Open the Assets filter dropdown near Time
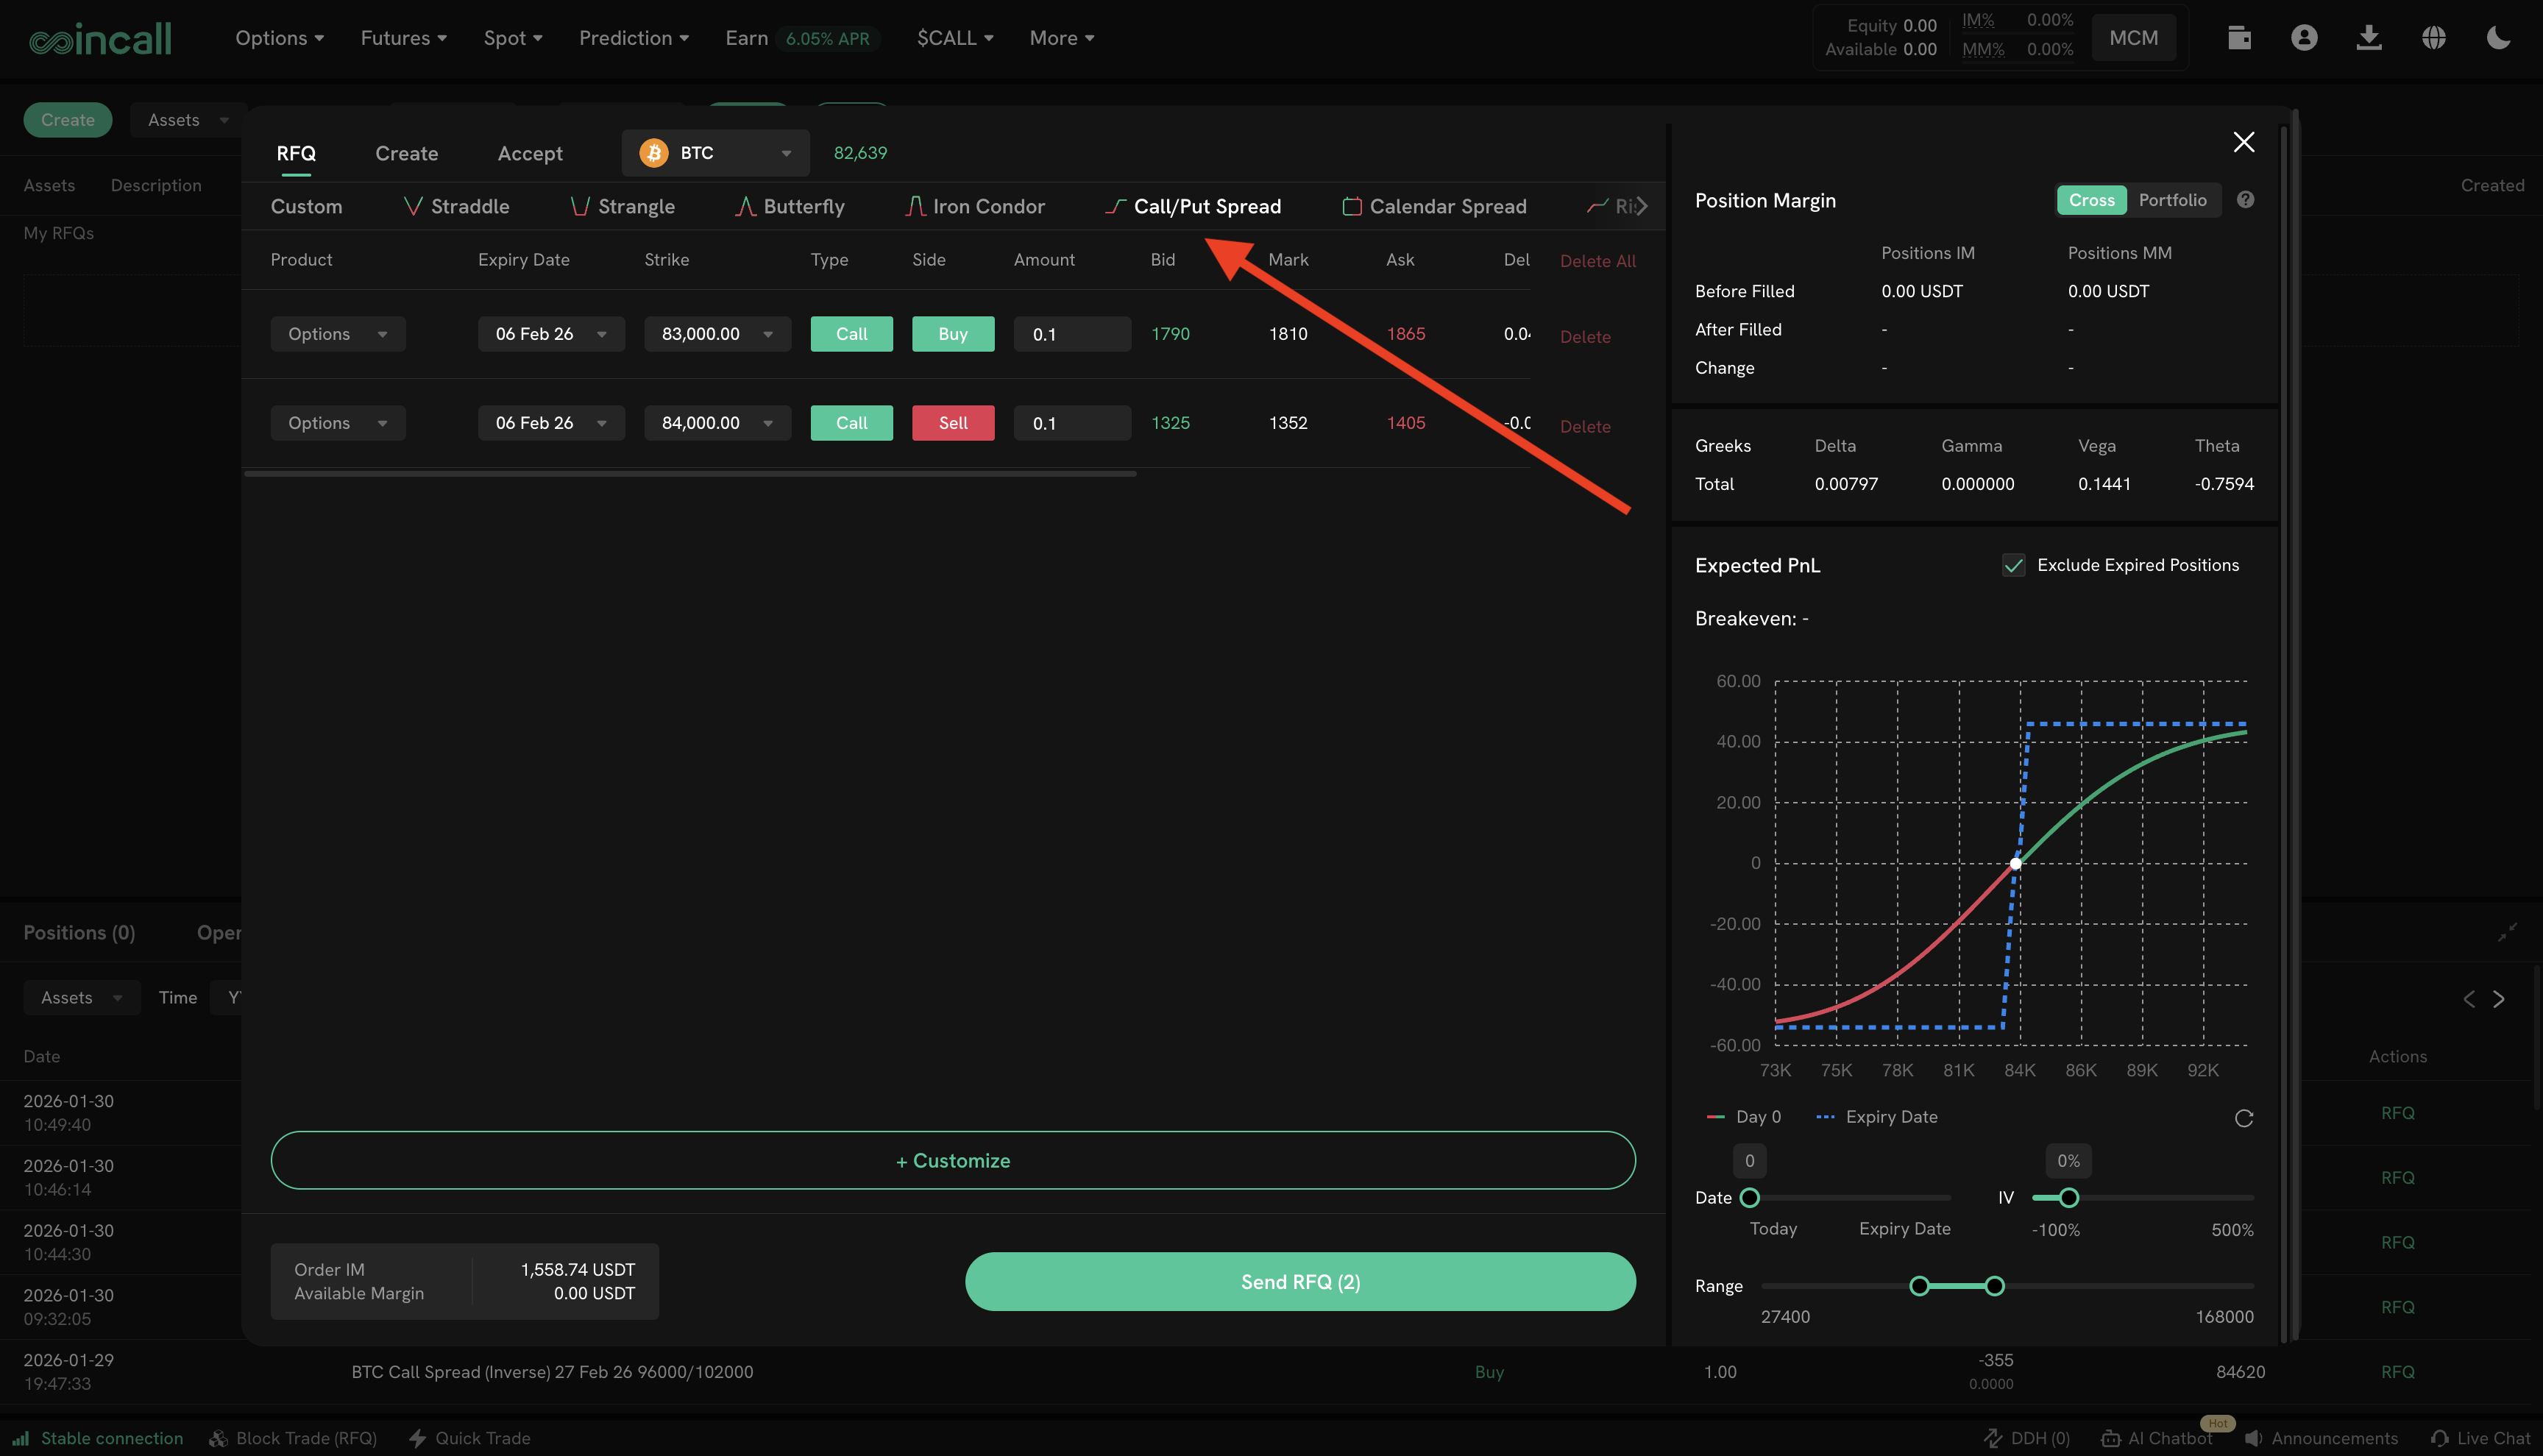This screenshot has width=2543, height=1456. click(x=81, y=998)
